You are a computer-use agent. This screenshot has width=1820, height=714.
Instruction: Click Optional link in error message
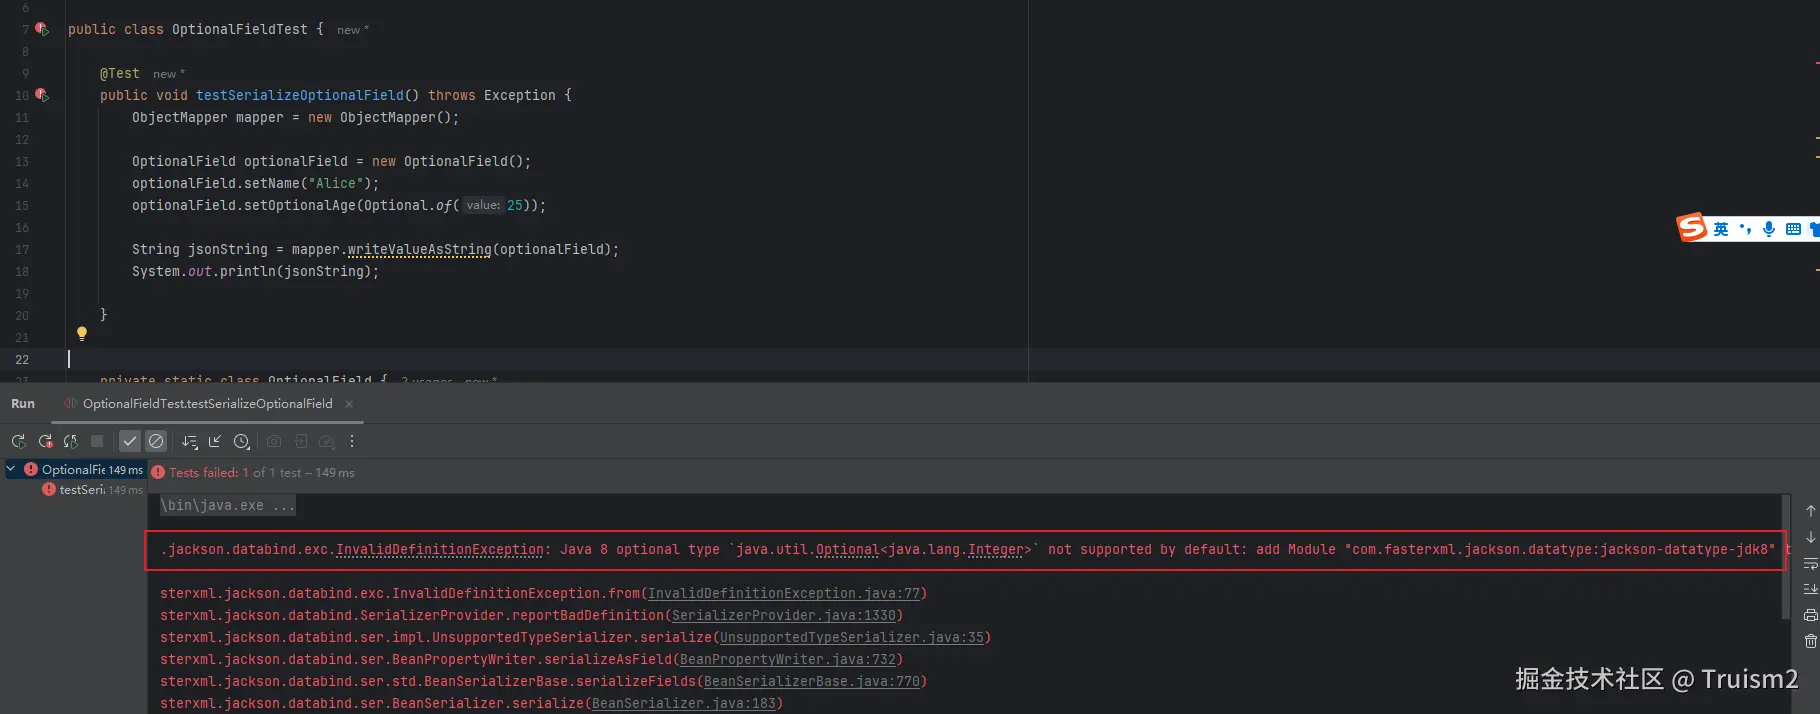[x=847, y=550]
